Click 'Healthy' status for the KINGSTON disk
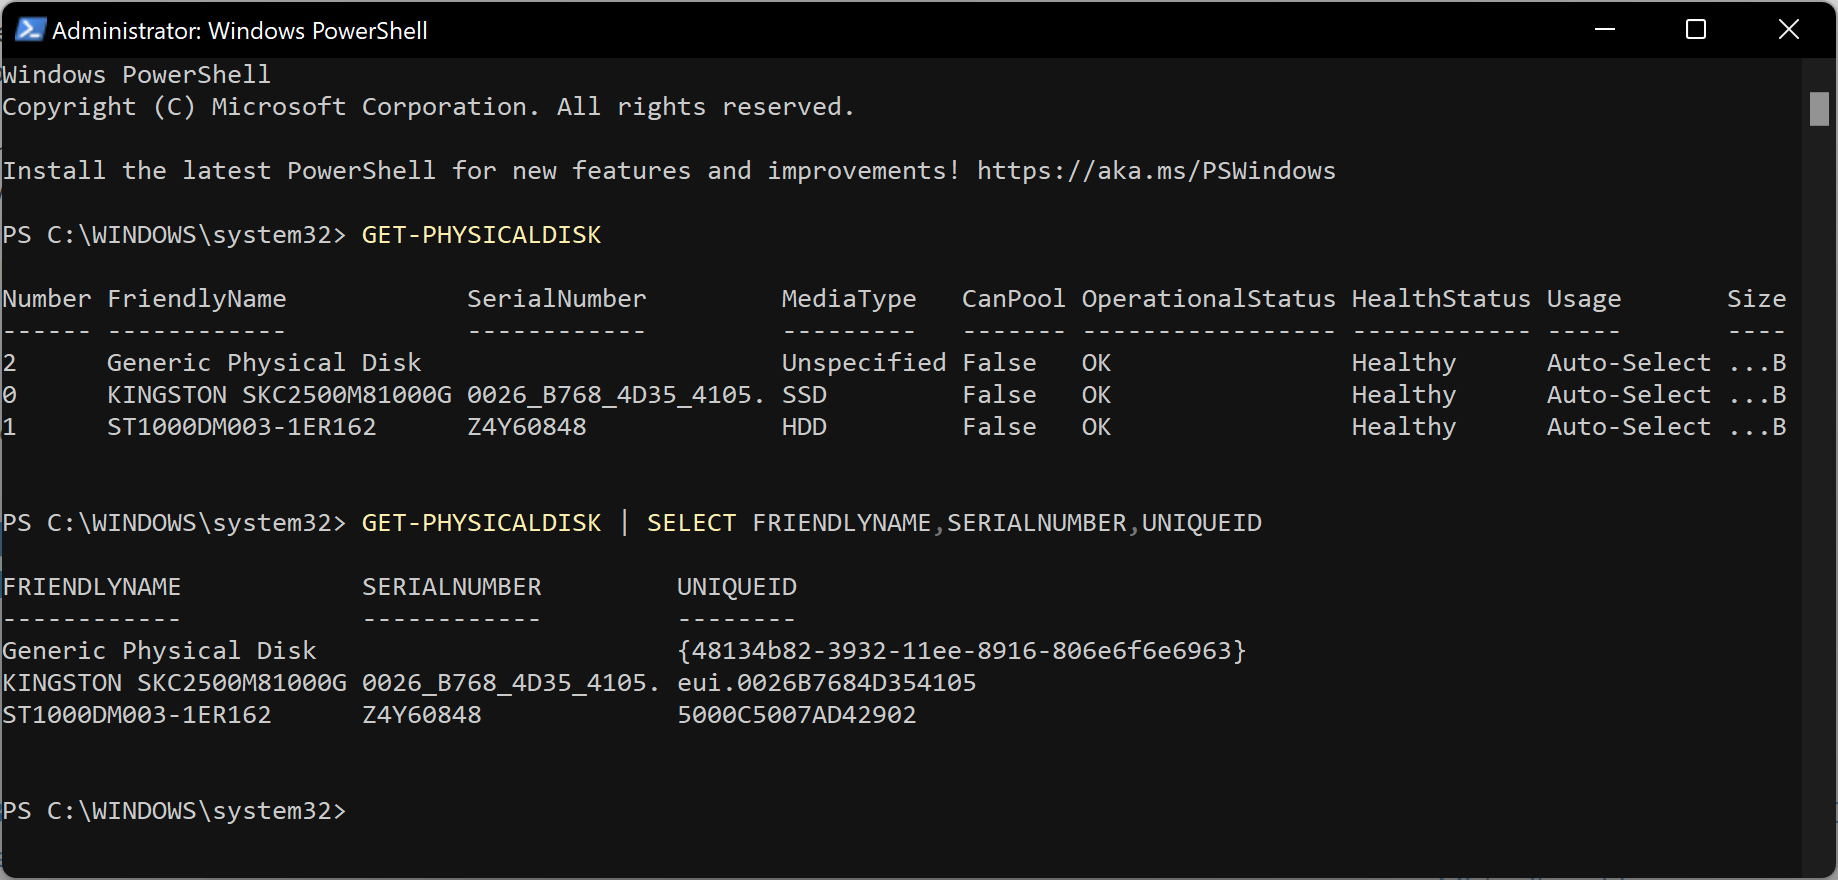 tap(1404, 395)
